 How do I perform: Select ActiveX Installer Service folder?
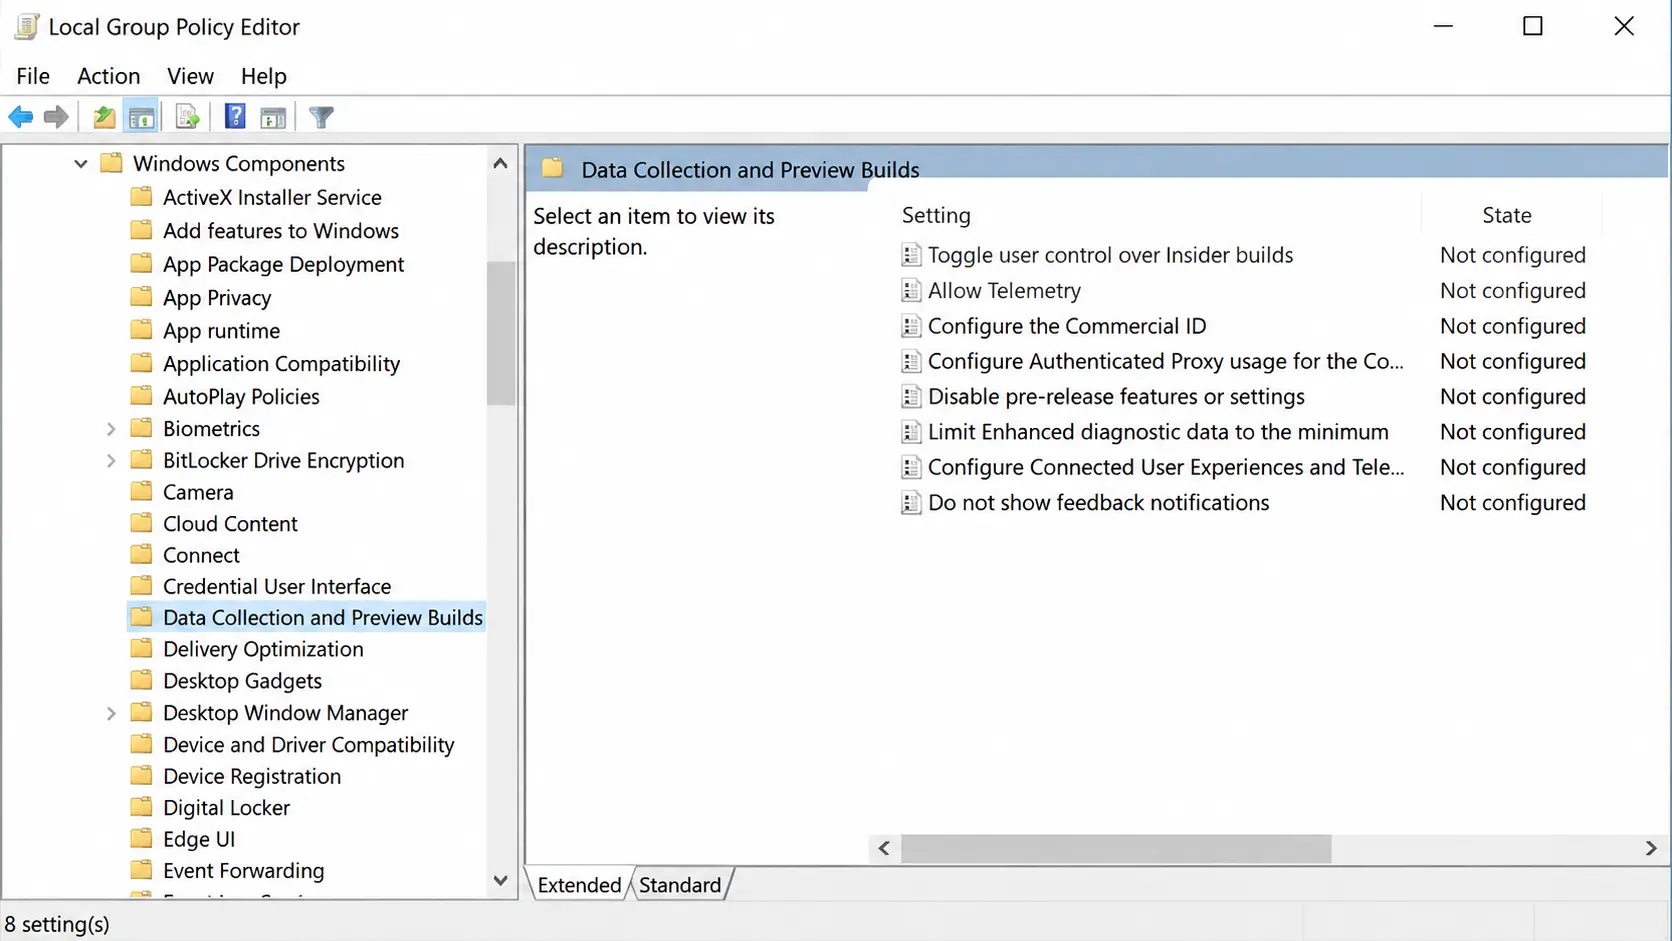coord(272,197)
